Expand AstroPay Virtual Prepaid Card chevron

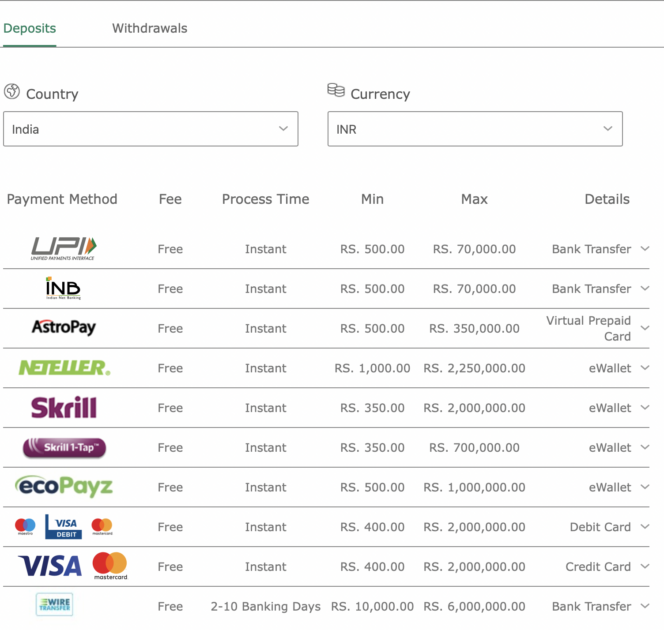click(645, 328)
